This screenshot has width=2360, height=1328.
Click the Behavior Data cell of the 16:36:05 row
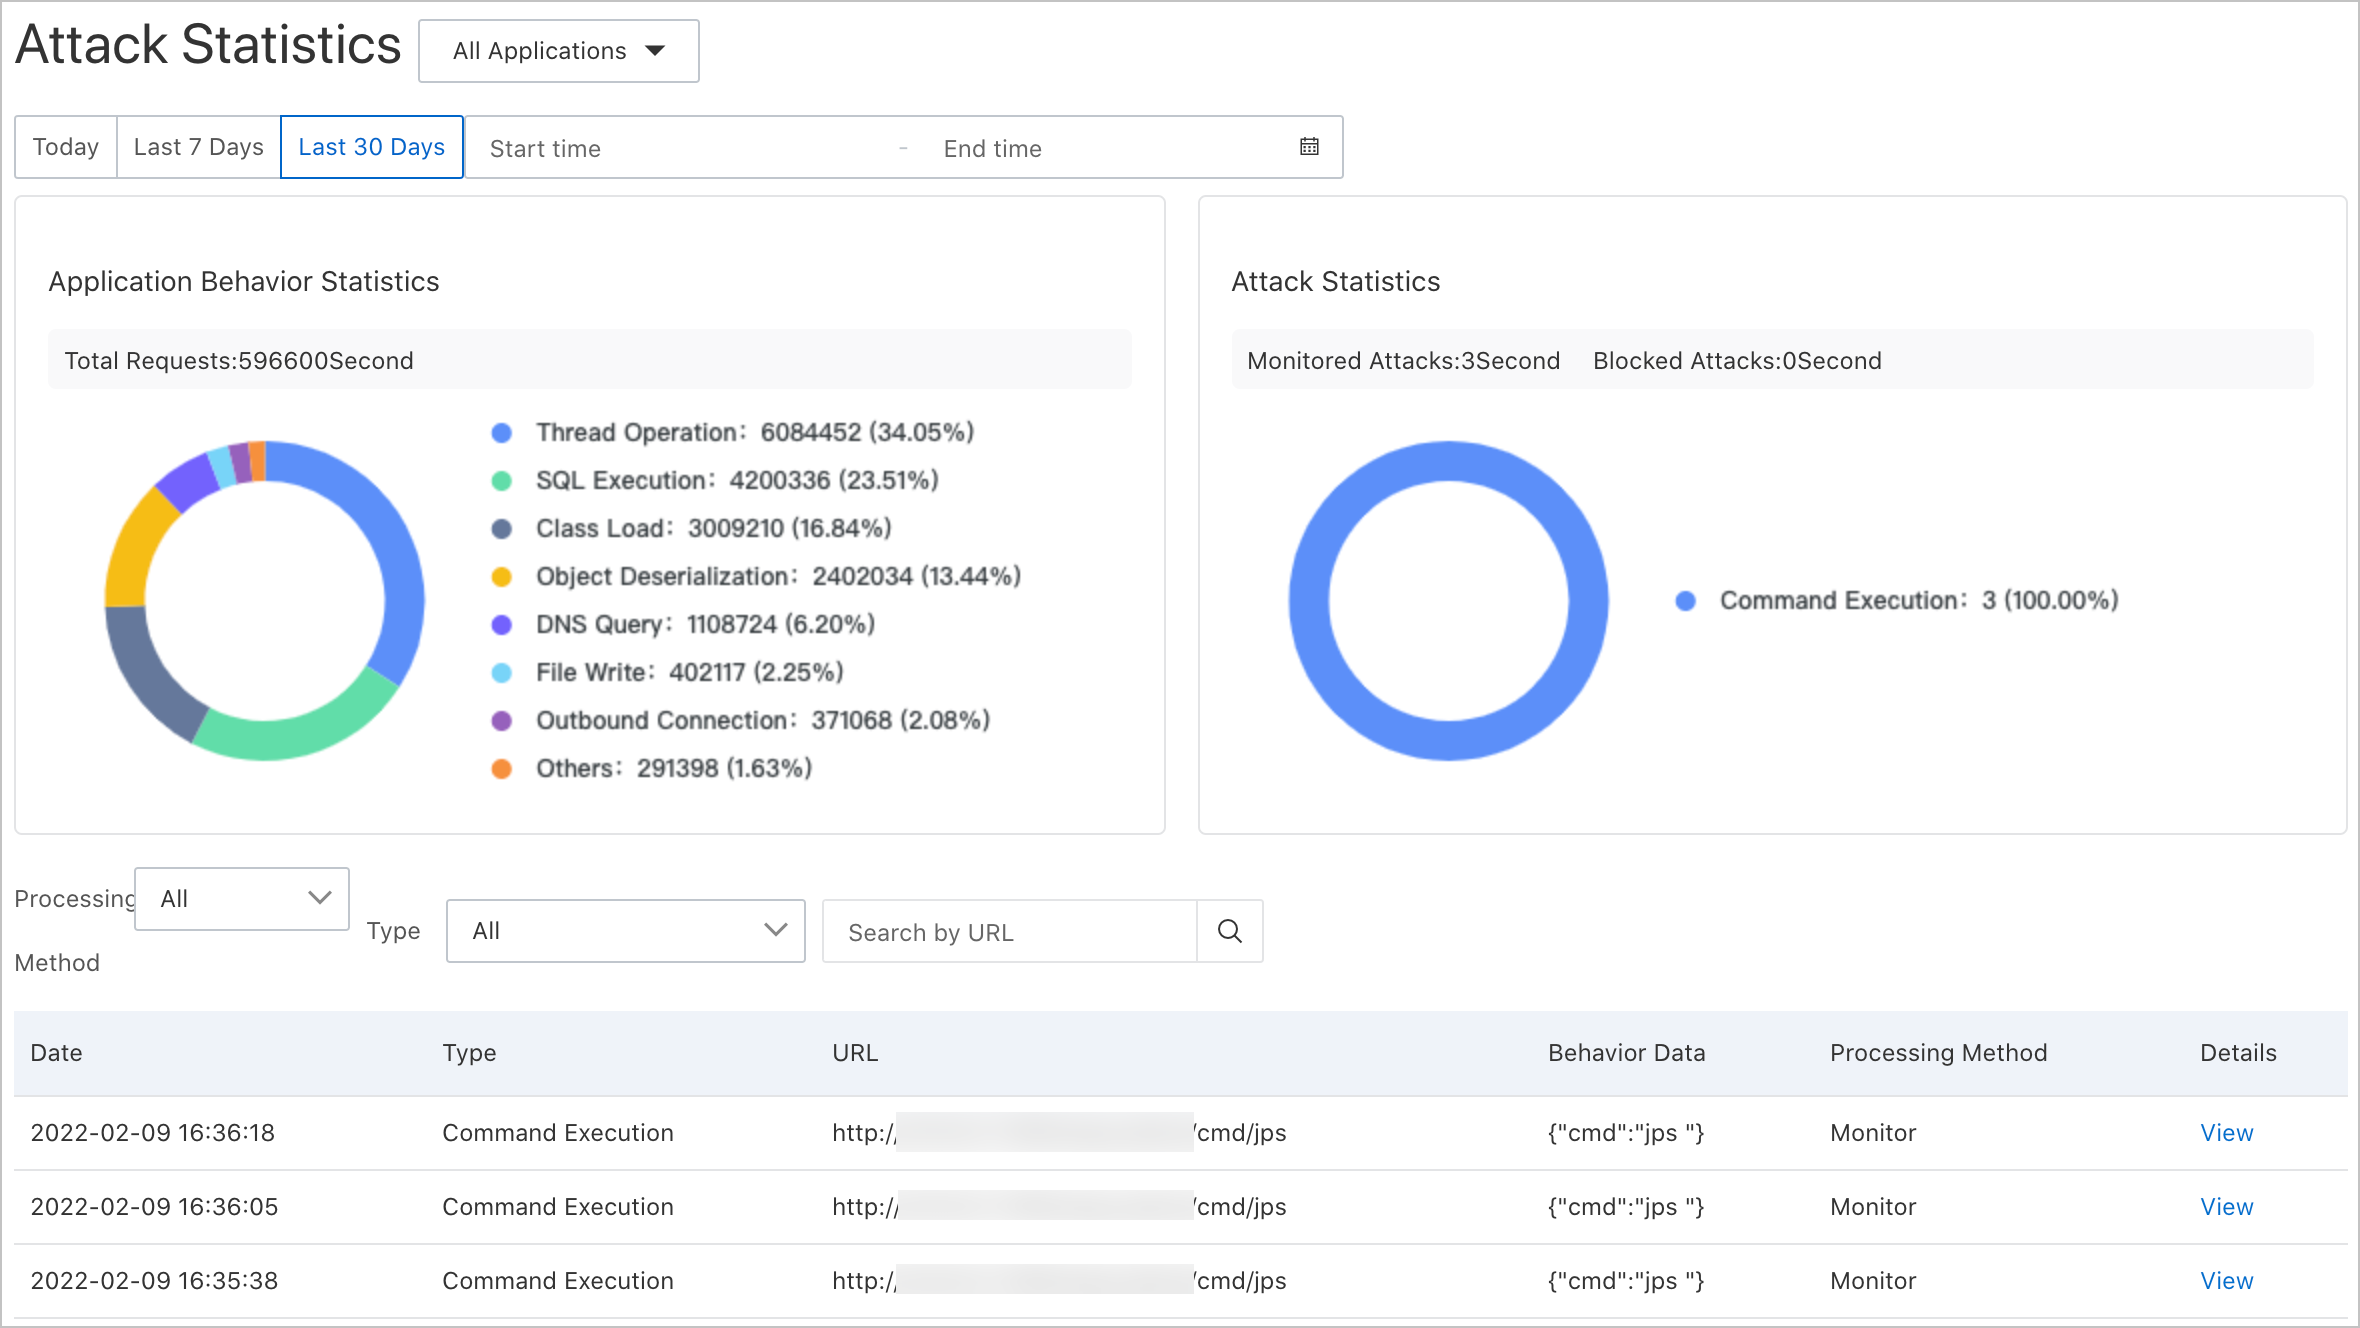click(1626, 1207)
